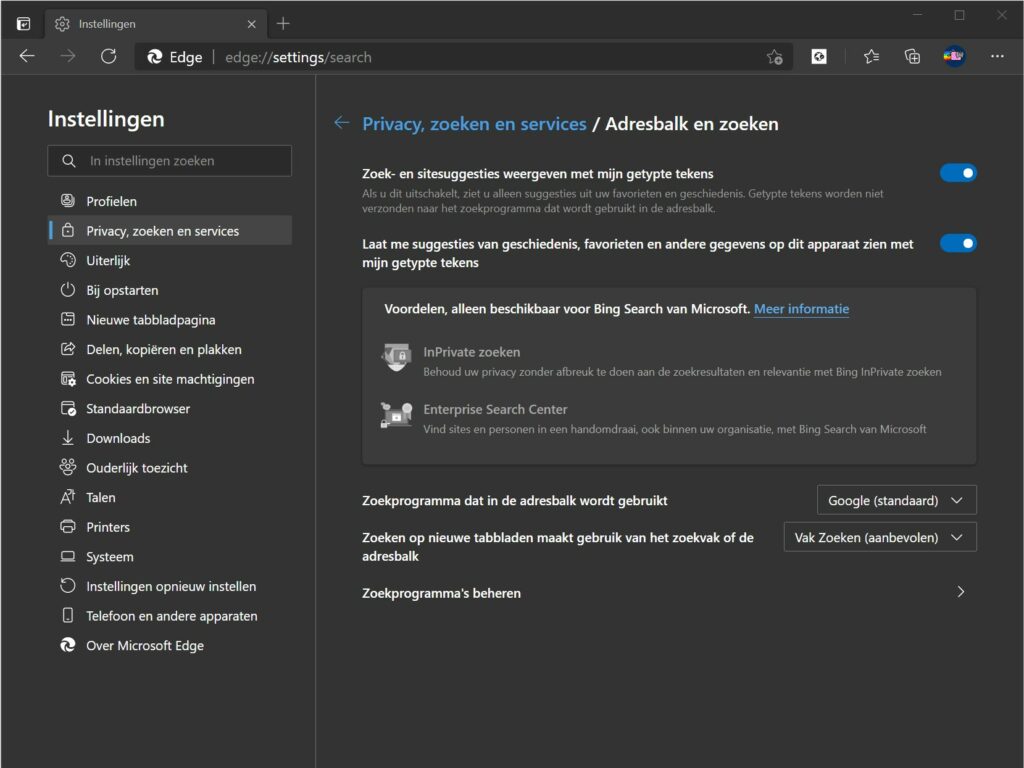Click Zoekprogramma's beheren row

(x=669, y=593)
